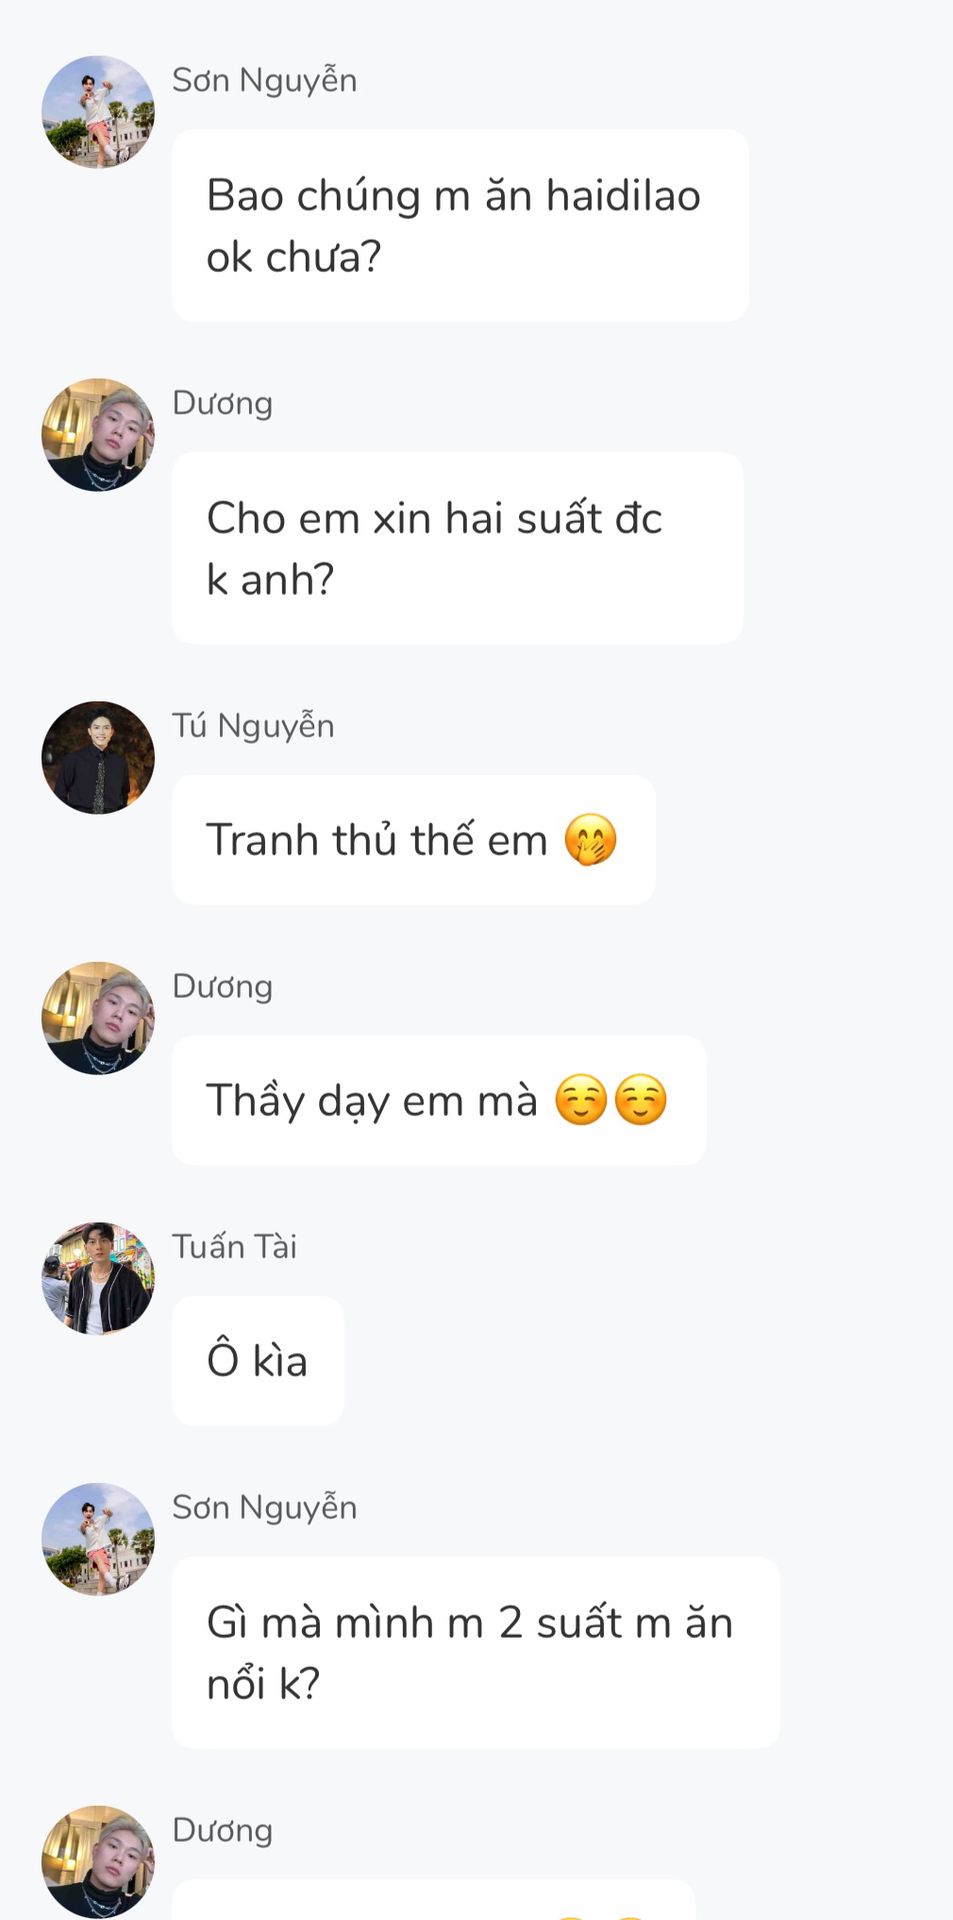Image resolution: width=953 pixels, height=1920 pixels.
Task: Tap Sơn Nguyễn's avatar beside 'Gì mà mình' message
Action: pos(98,1539)
